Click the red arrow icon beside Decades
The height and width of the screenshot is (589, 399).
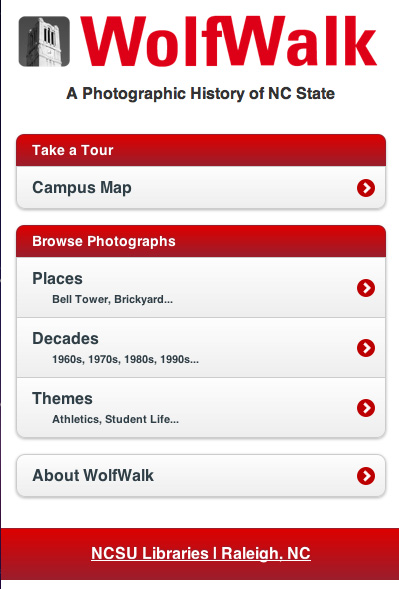pyautogui.click(x=366, y=348)
